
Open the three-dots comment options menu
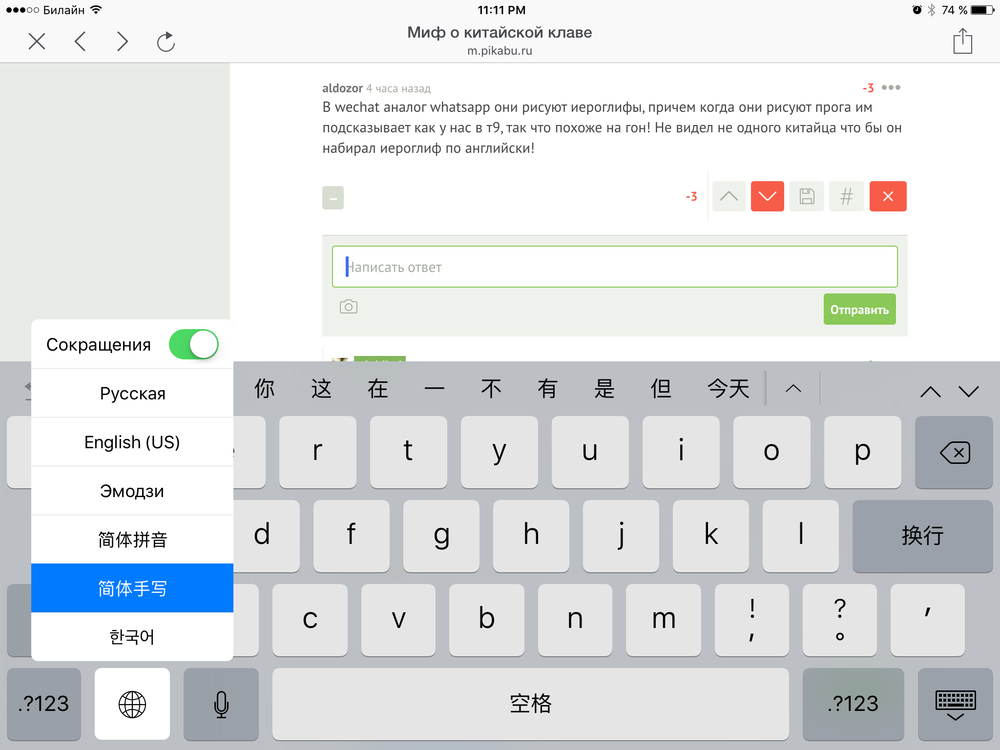click(891, 88)
